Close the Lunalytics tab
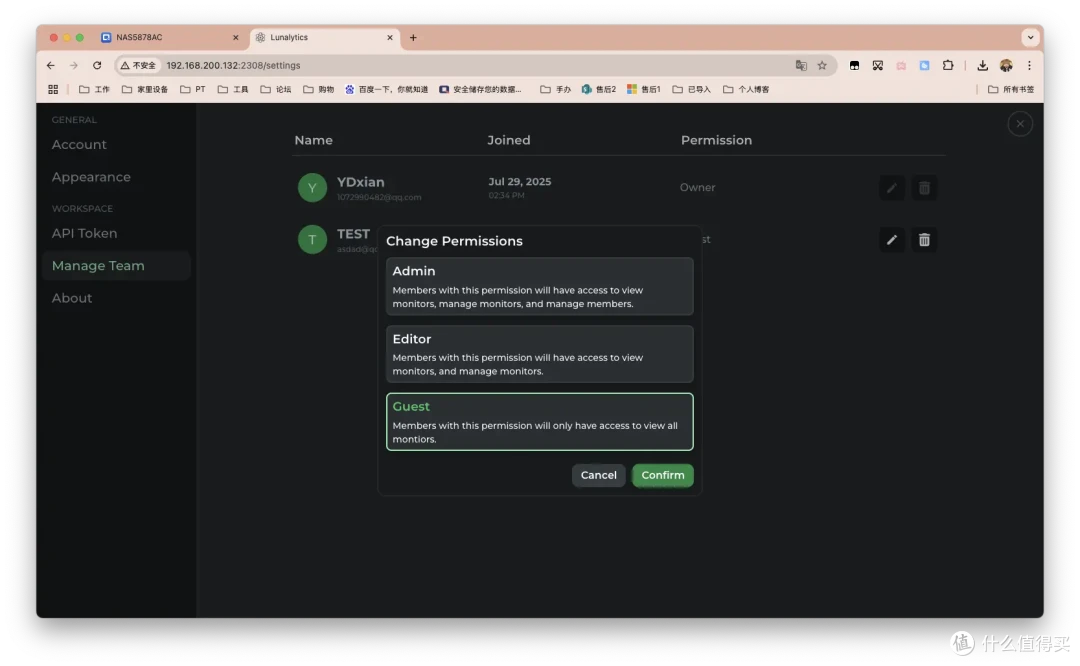Screen dimensions: 1080x666 coord(390,38)
